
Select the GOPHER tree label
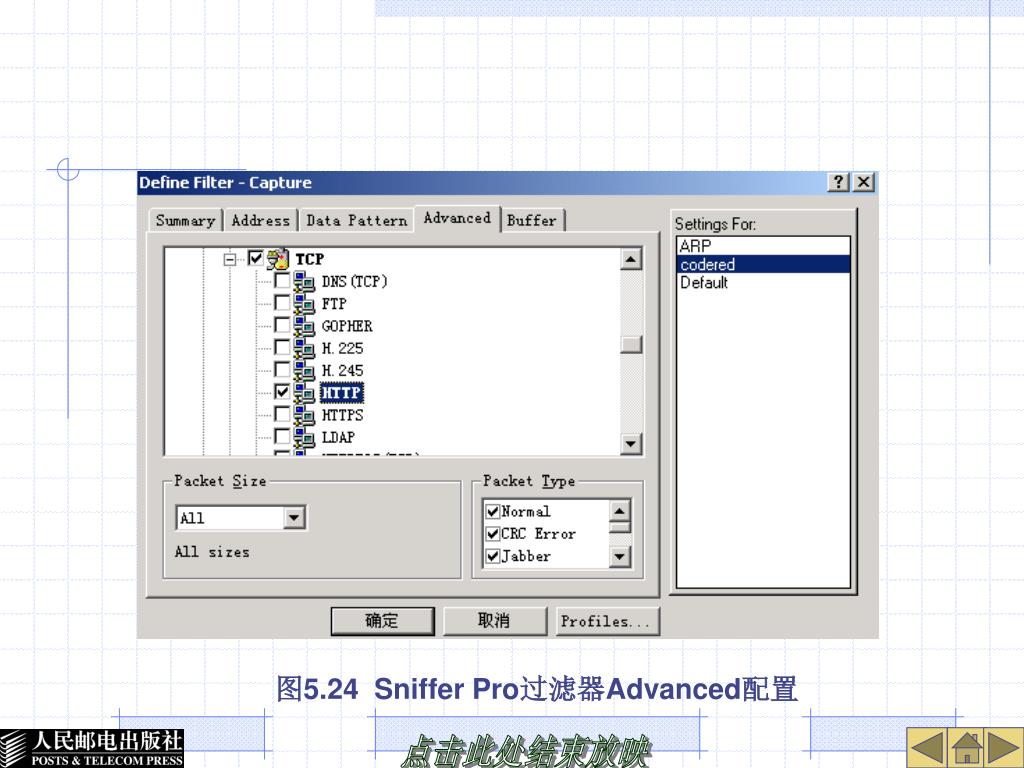pyautogui.click(x=347, y=326)
